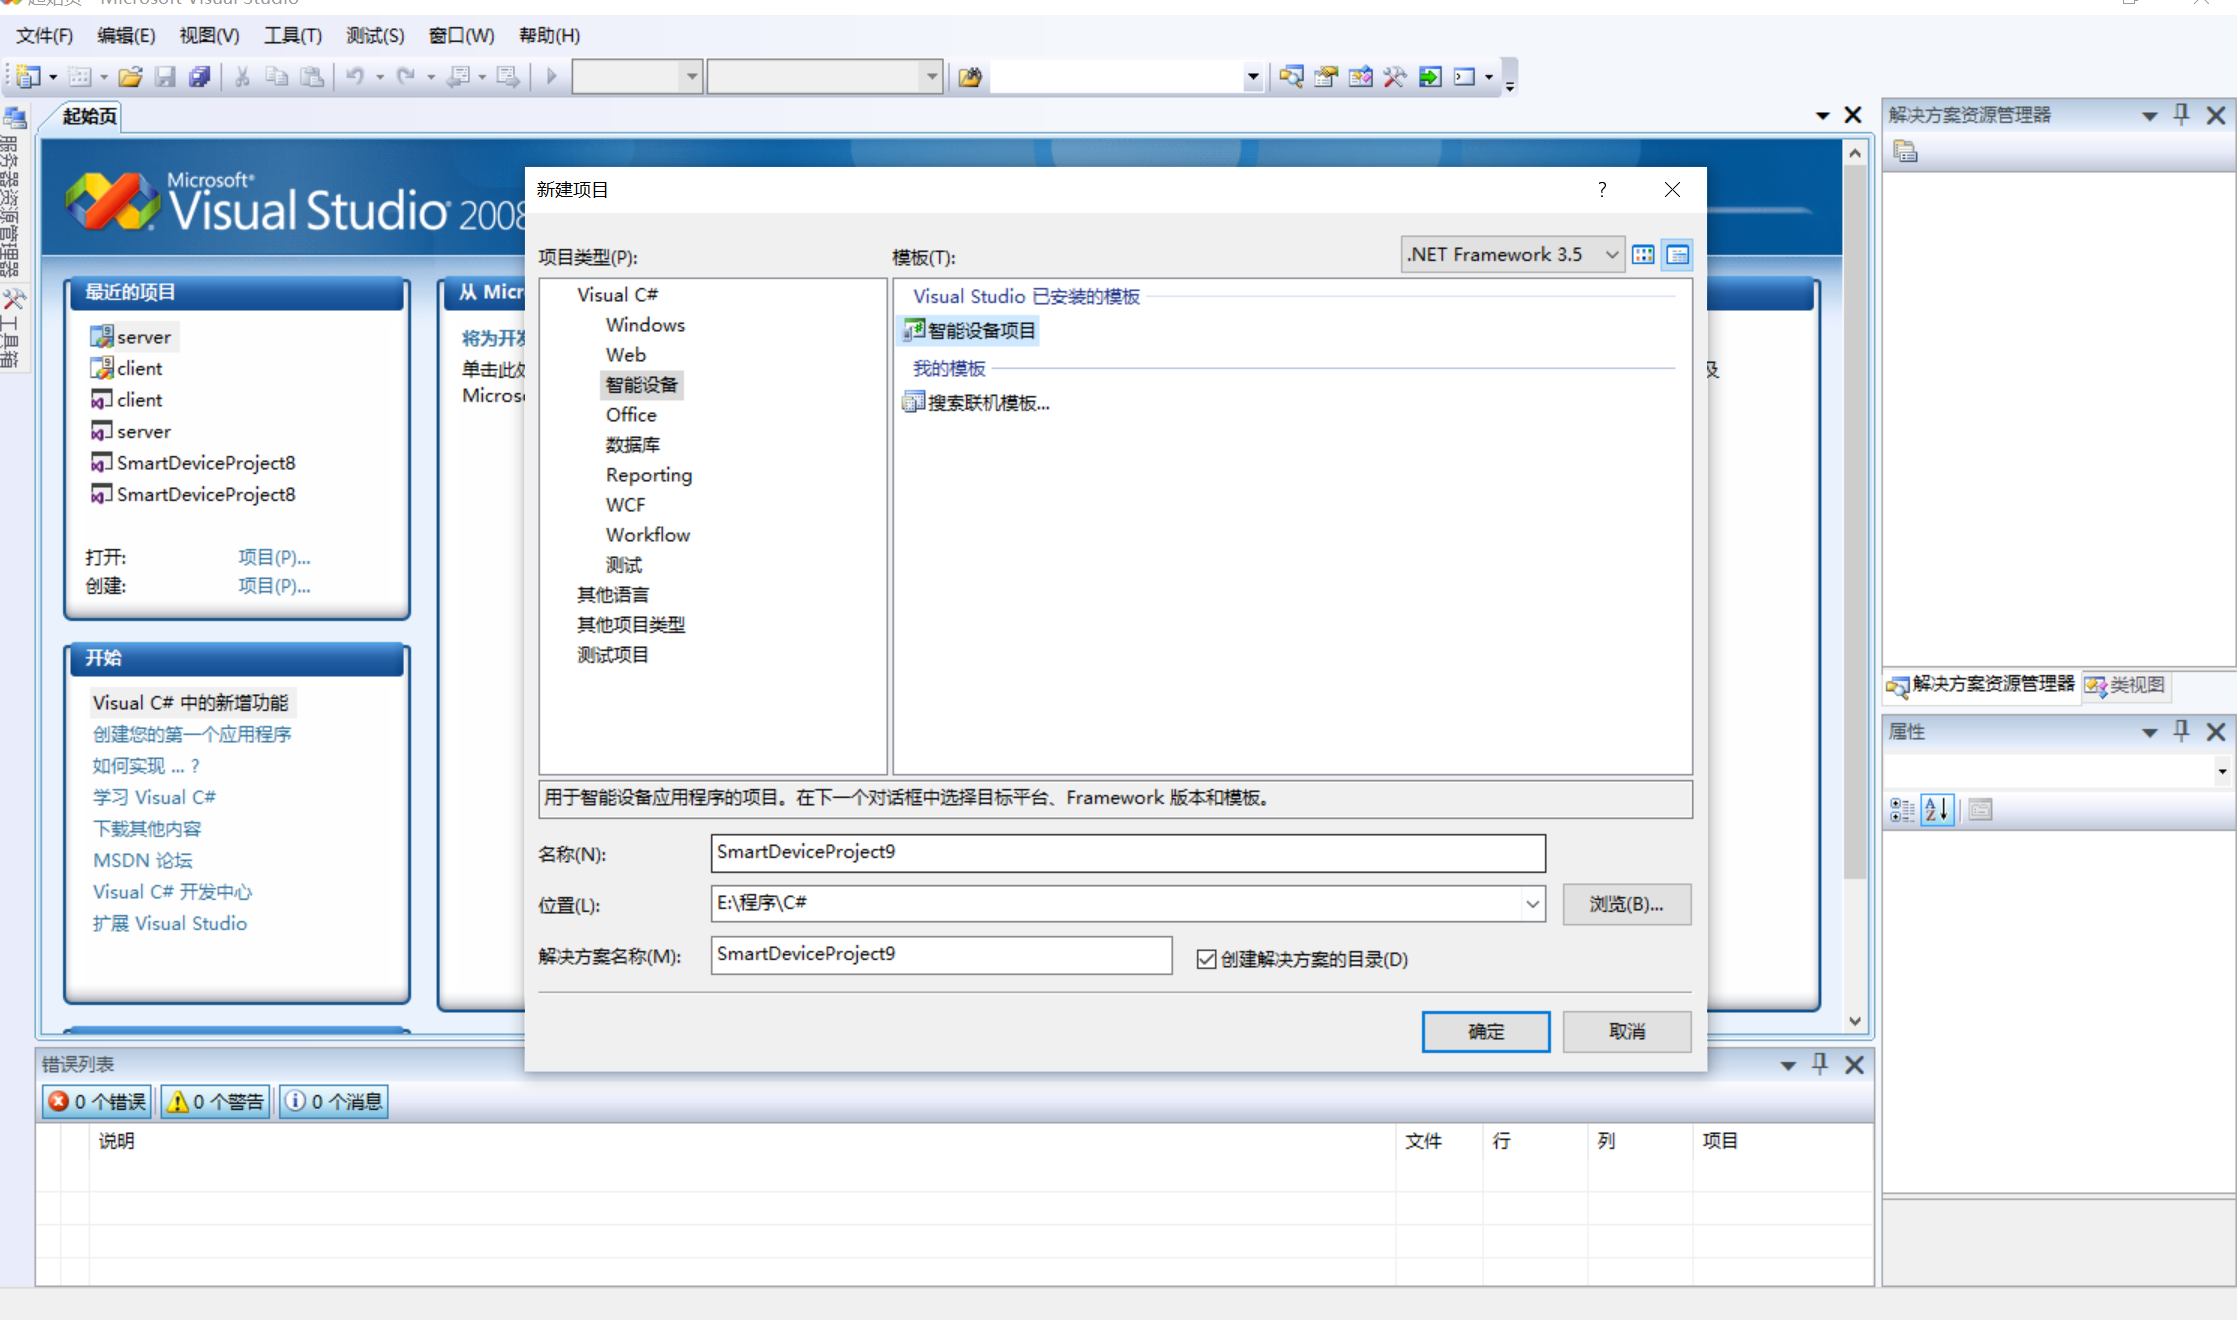Pin the 错误列表 panel

tap(1820, 1064)
